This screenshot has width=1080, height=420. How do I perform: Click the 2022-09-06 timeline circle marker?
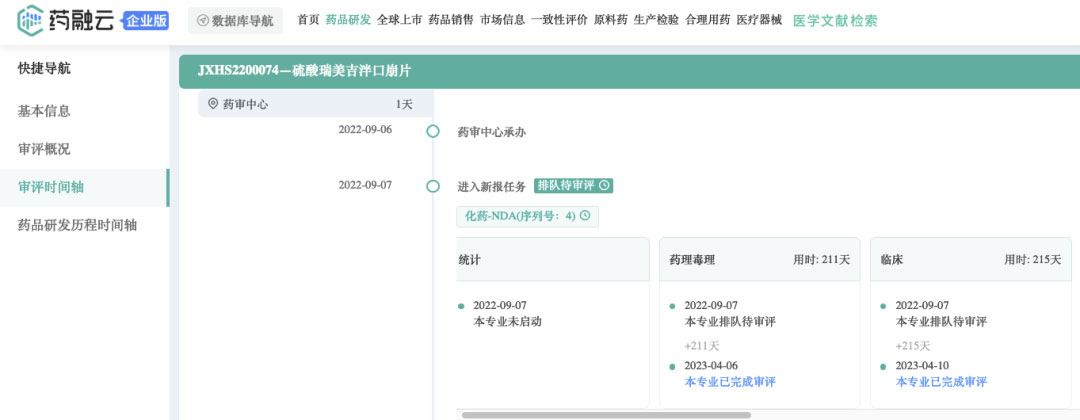(433, 132)
